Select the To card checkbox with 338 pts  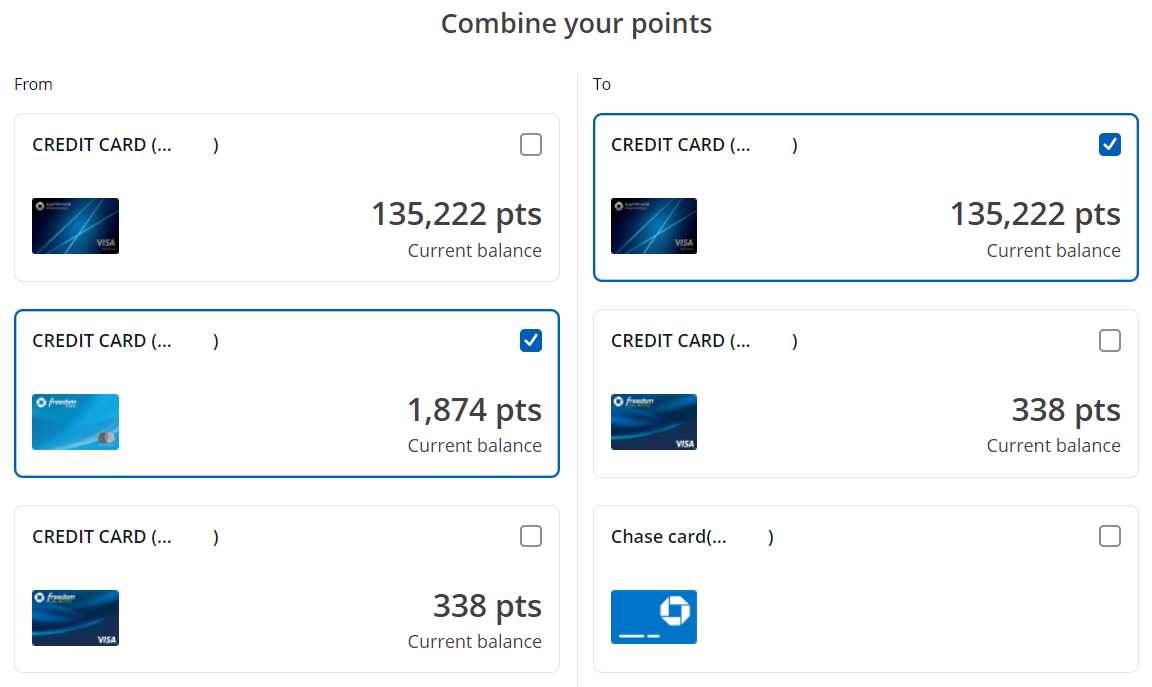[1110, 341]
